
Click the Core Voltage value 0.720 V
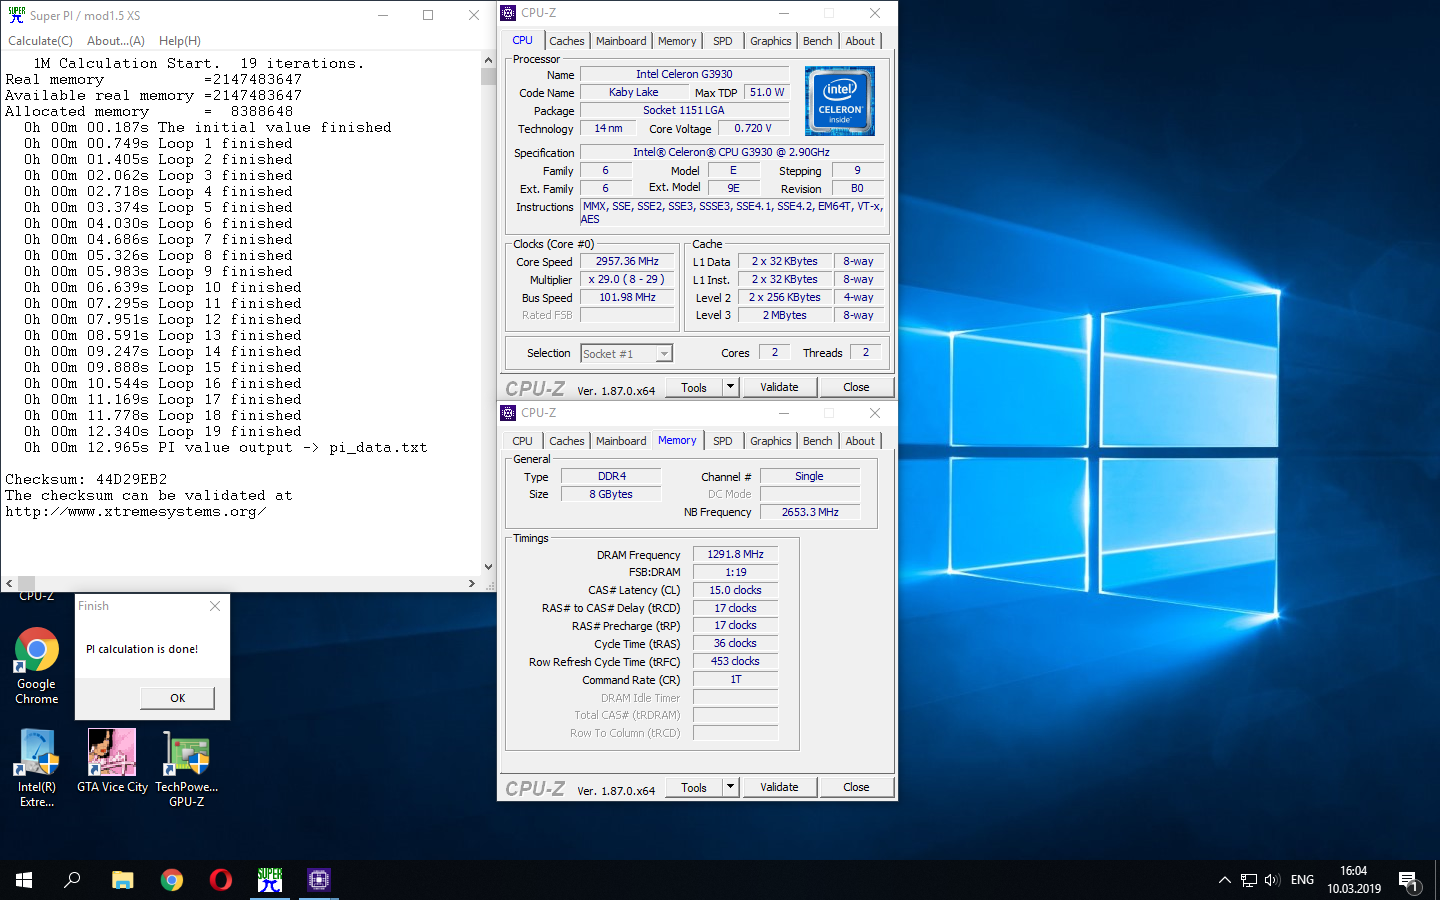[x=753, y=128]
